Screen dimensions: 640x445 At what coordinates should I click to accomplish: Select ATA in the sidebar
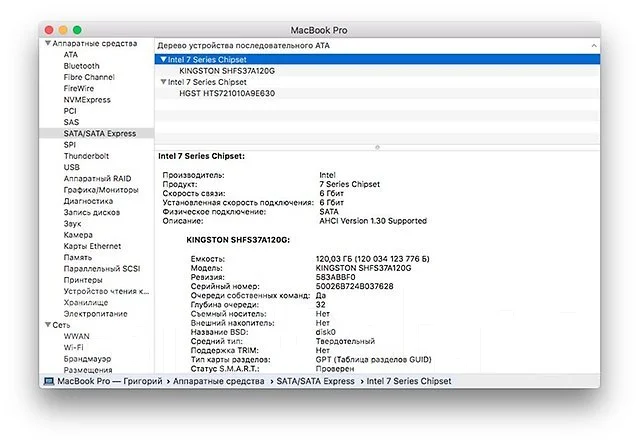click(x=71, y=55)
